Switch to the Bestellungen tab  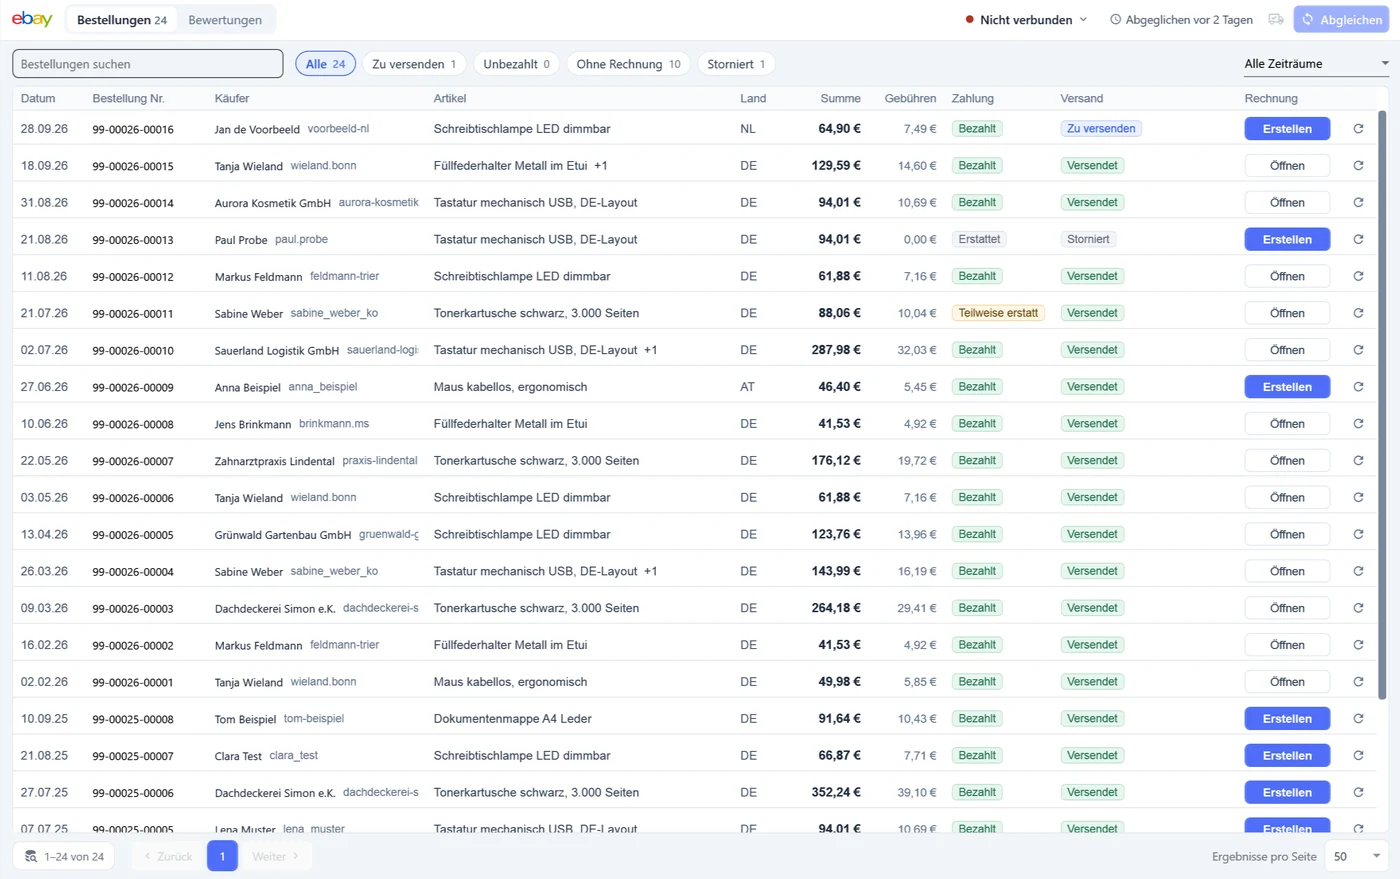[x=122, y=20]
